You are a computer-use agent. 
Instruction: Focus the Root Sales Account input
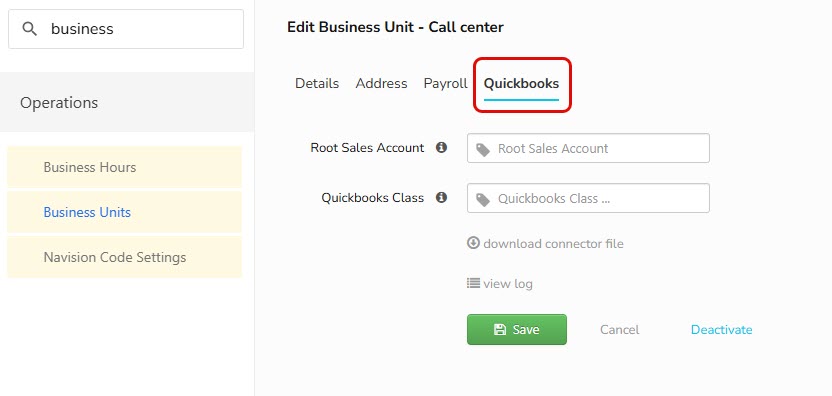tap(588, 148)
